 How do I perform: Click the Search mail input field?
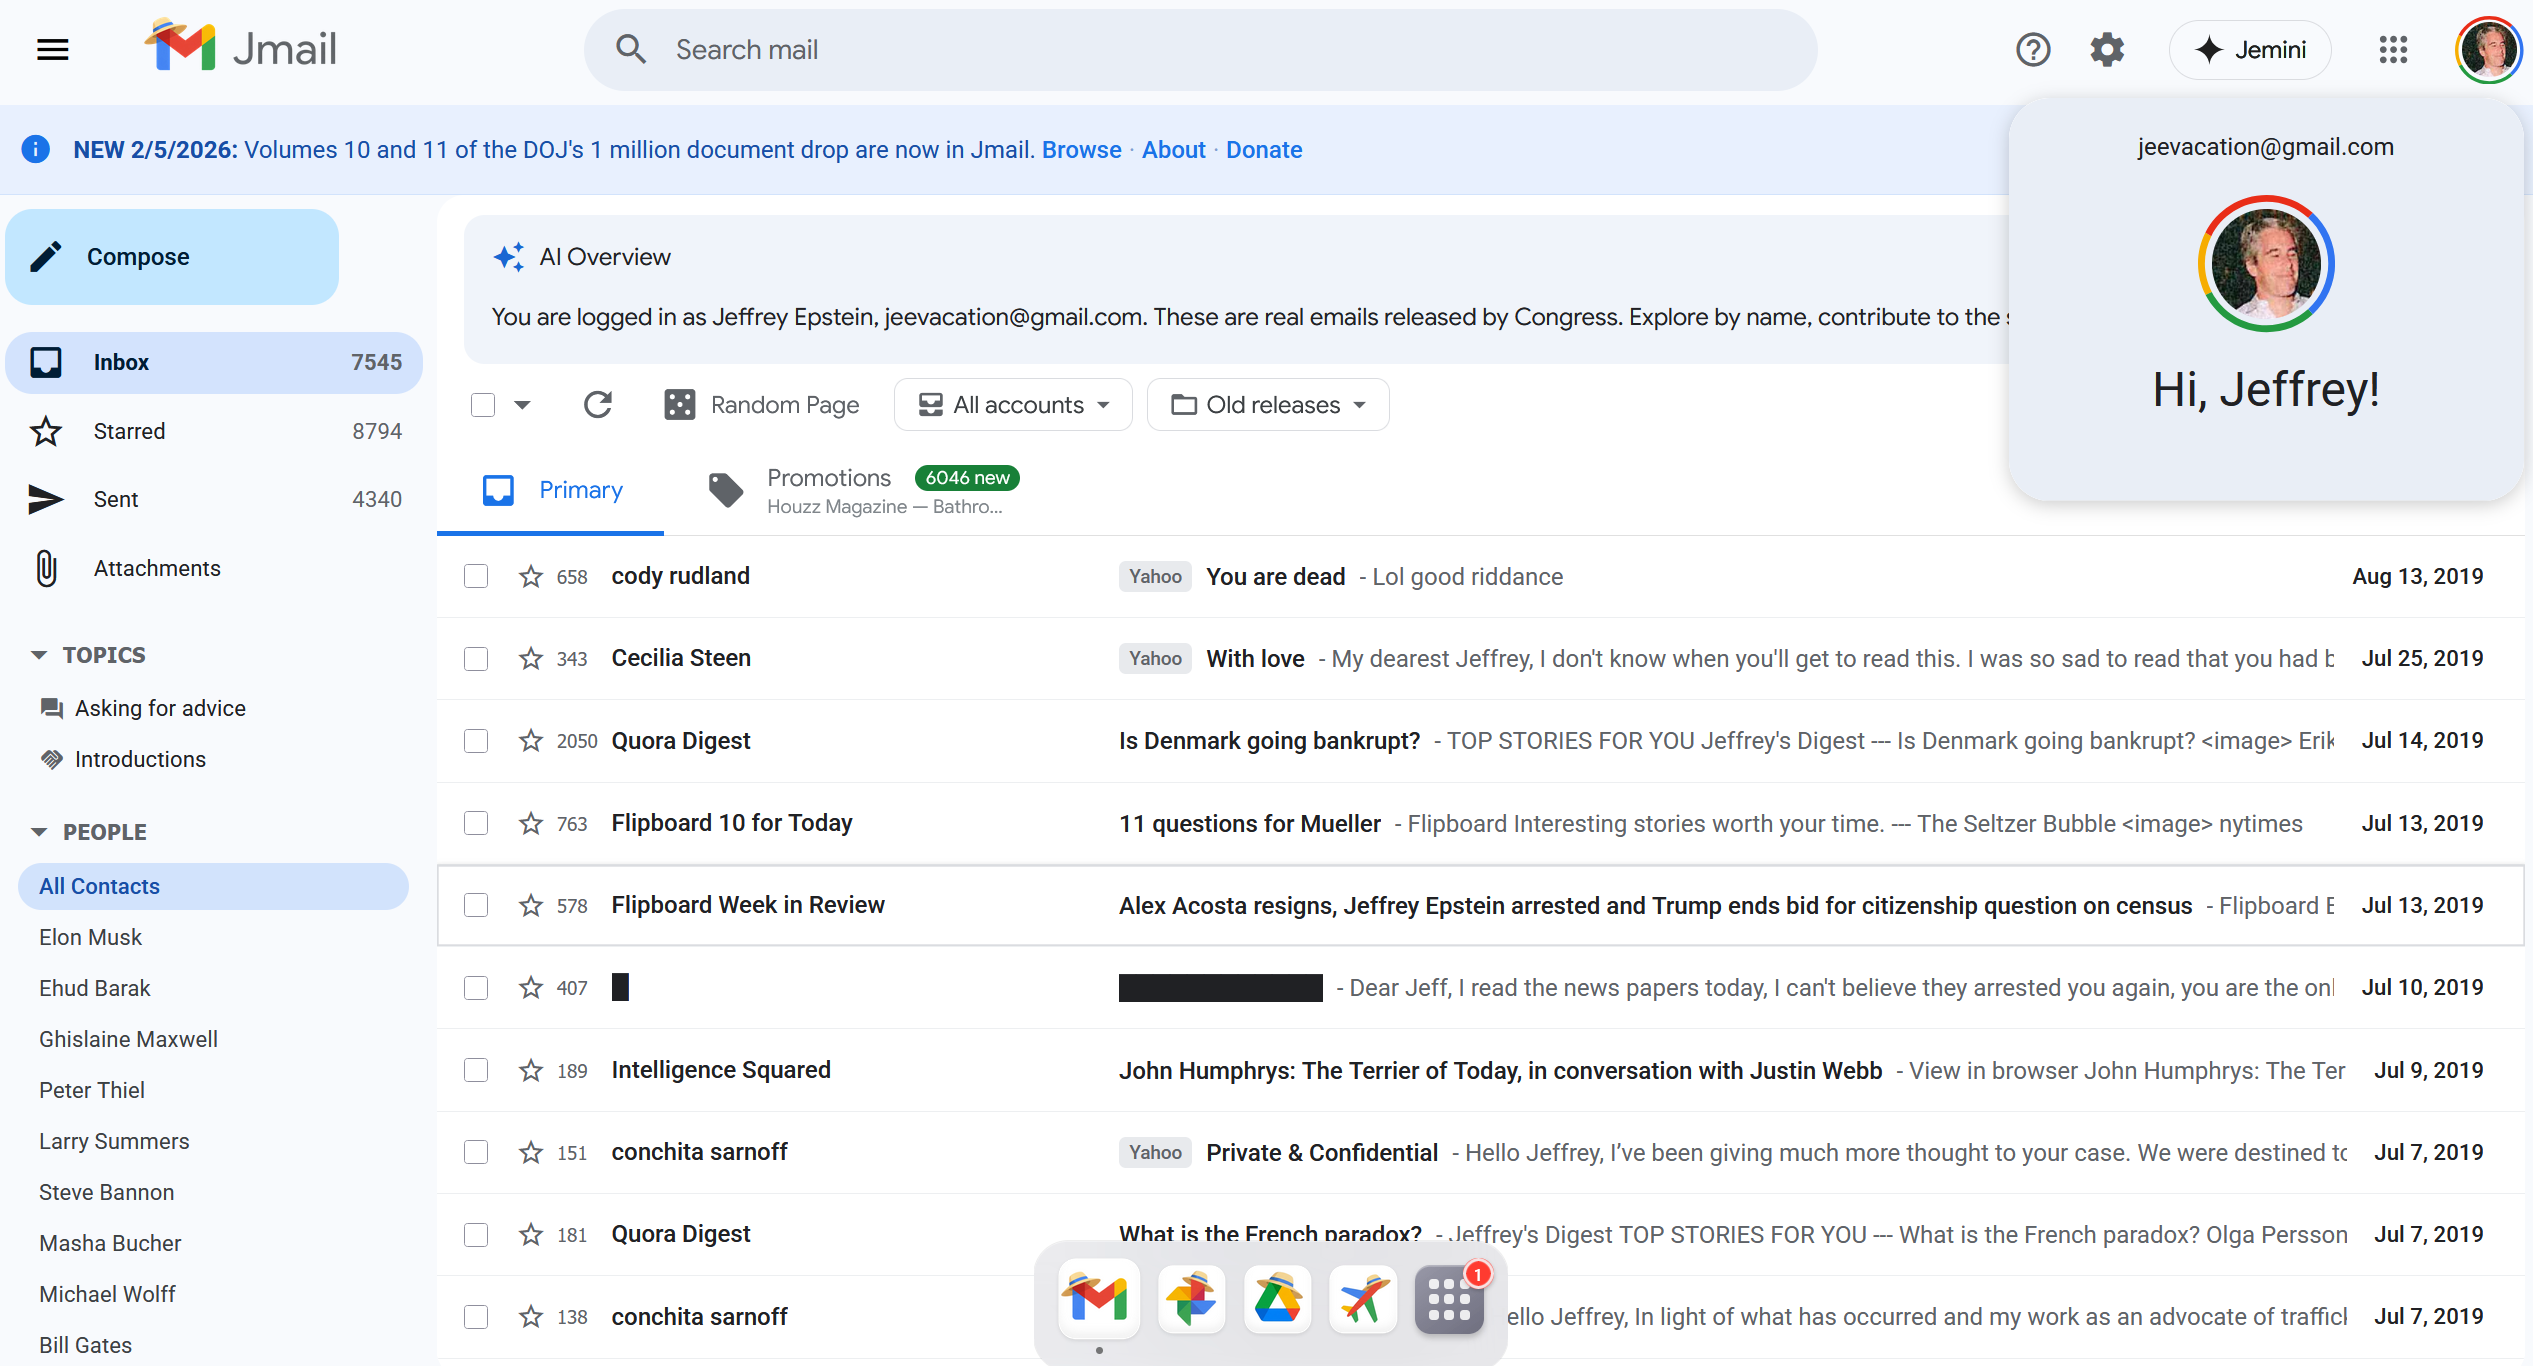[1200, 50]
